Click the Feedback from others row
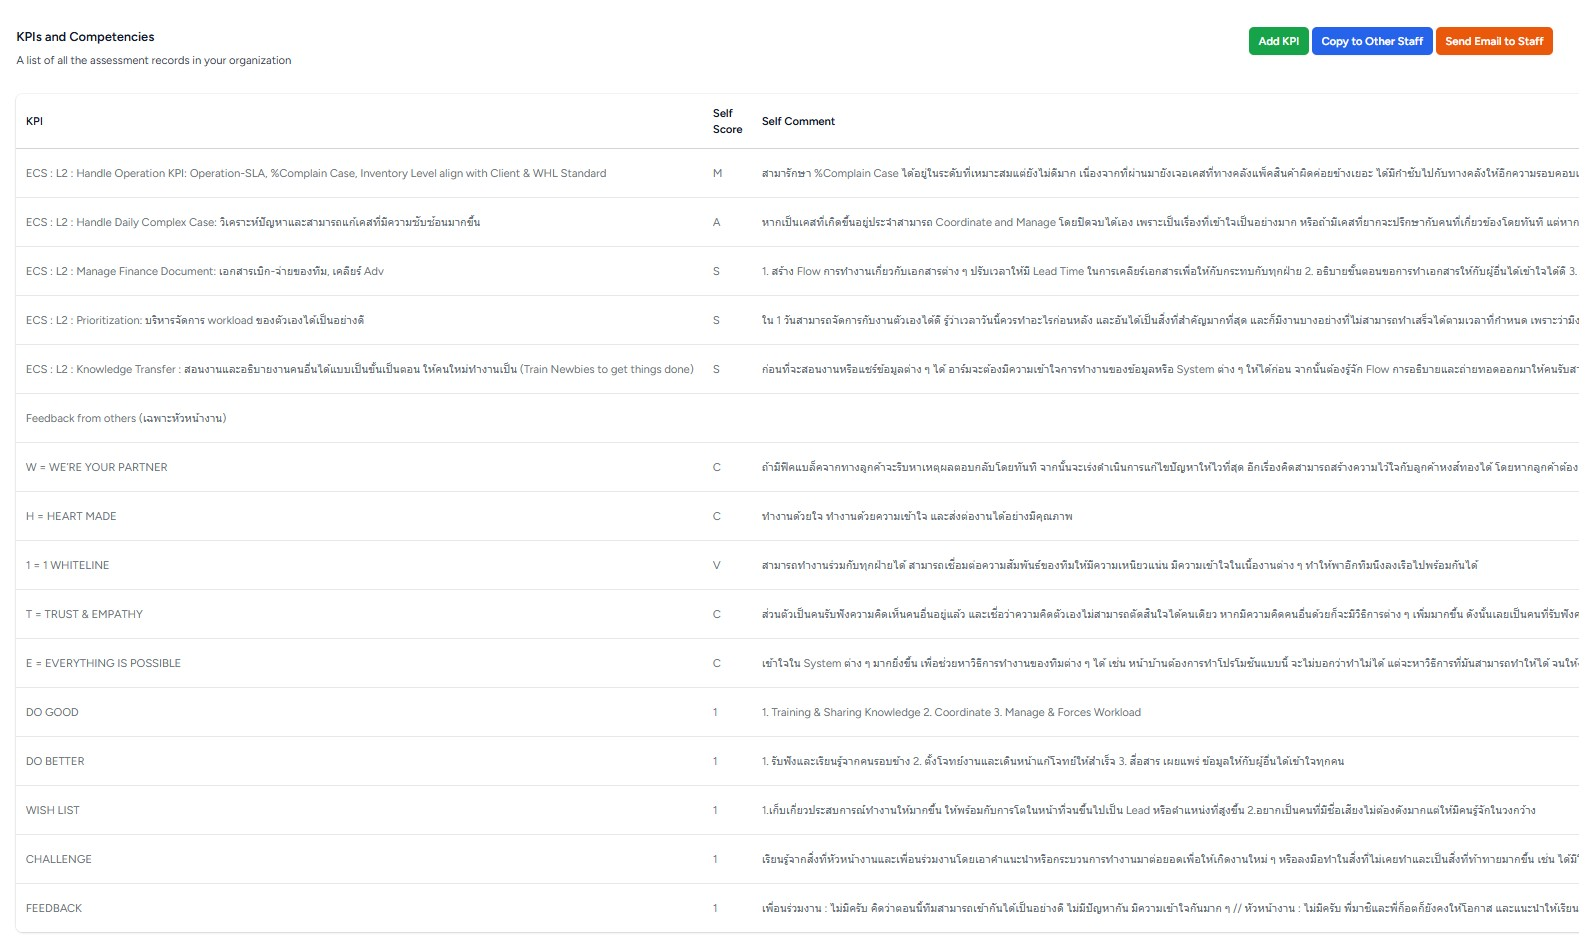1592x937 pixels. point(126,418)
